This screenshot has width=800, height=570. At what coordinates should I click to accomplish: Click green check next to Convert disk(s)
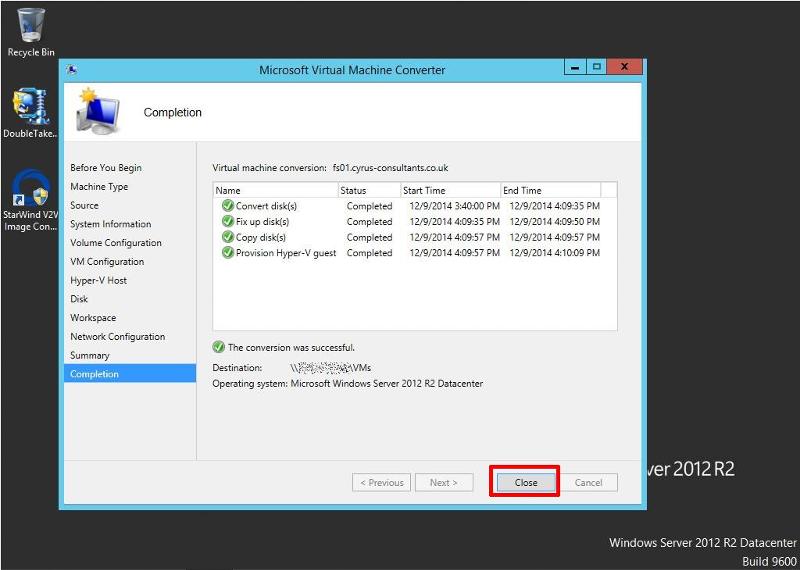(228, 206)
